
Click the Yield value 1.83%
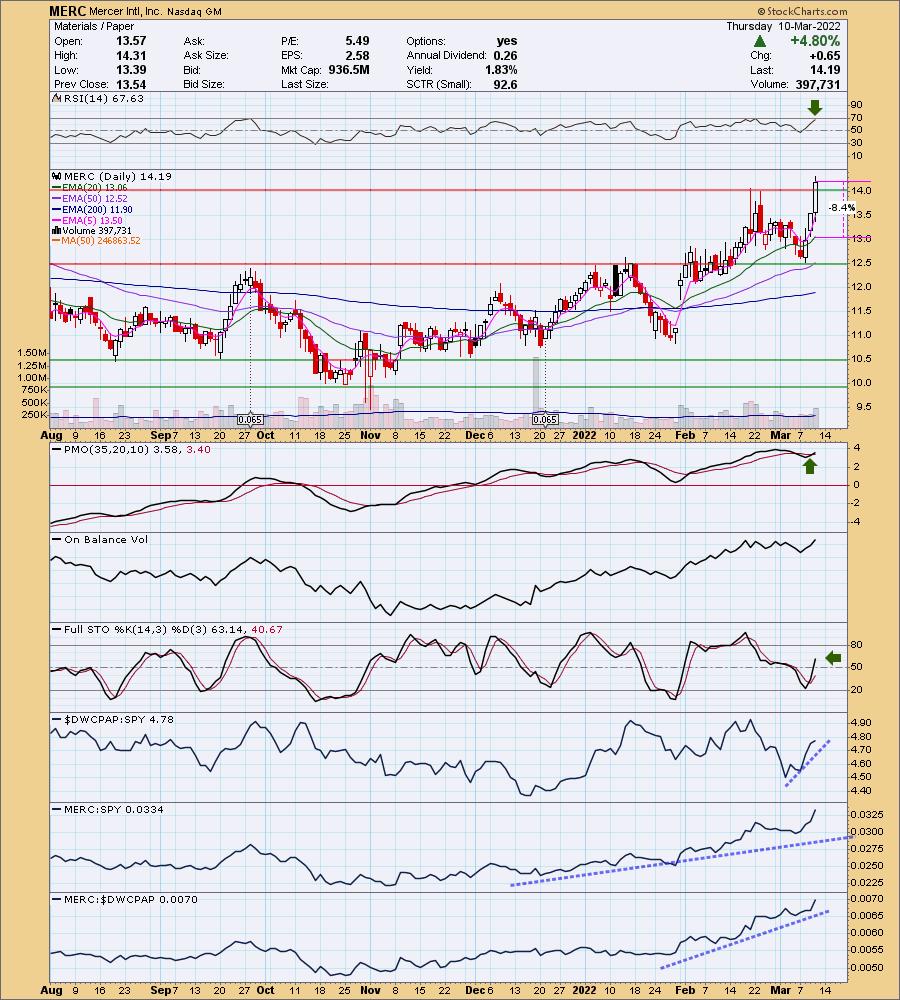[501, 70]
